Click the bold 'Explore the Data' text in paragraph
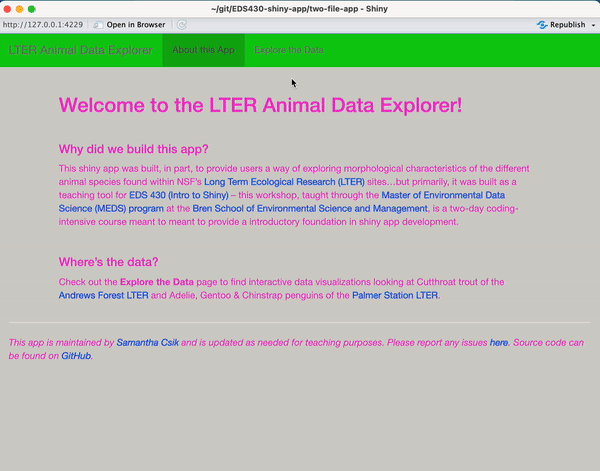This screenshot has width=600, height=471. [157, 282]
